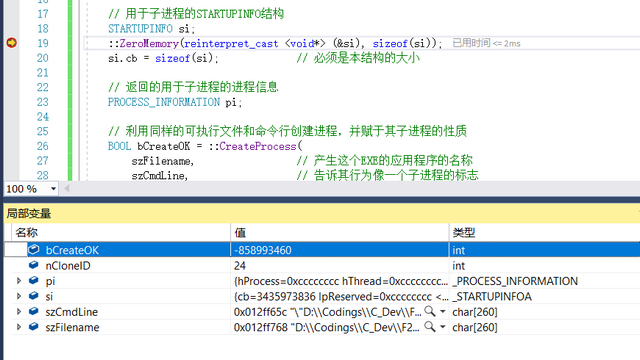This screenshot has height=360, width=640.
Task: Click the pi variable cube icon
Action: pyautogui.click(x=34, y=280)
